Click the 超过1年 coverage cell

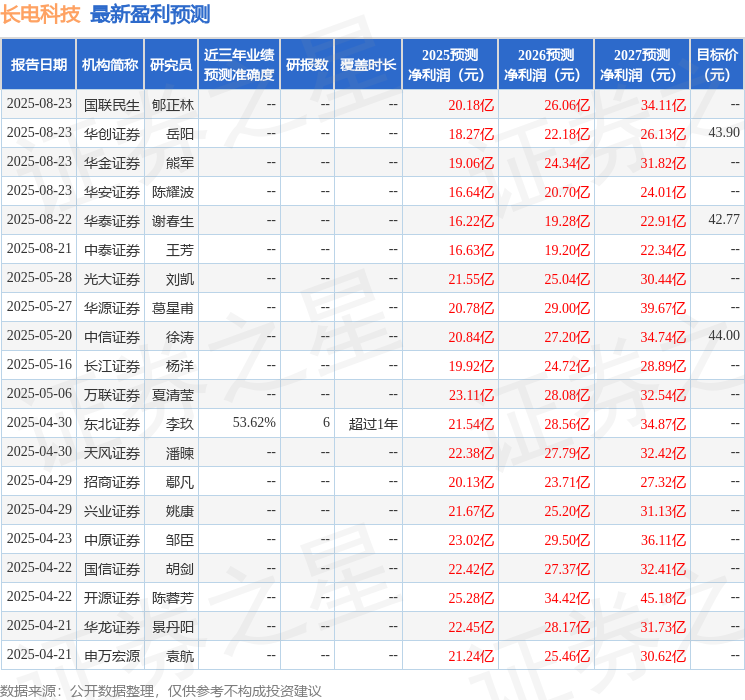click(373, 424)
